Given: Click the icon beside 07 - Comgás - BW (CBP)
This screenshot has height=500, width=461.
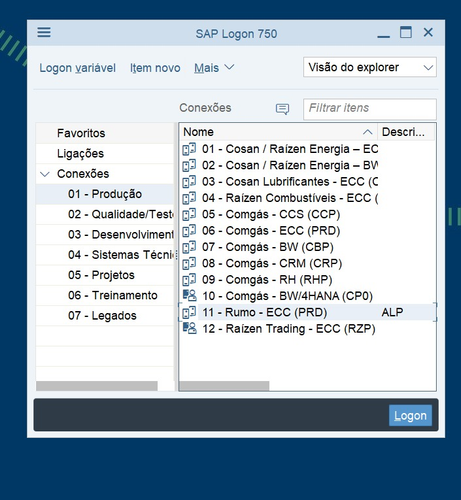Looking at the screenshot, I should [x=189, y=247].
